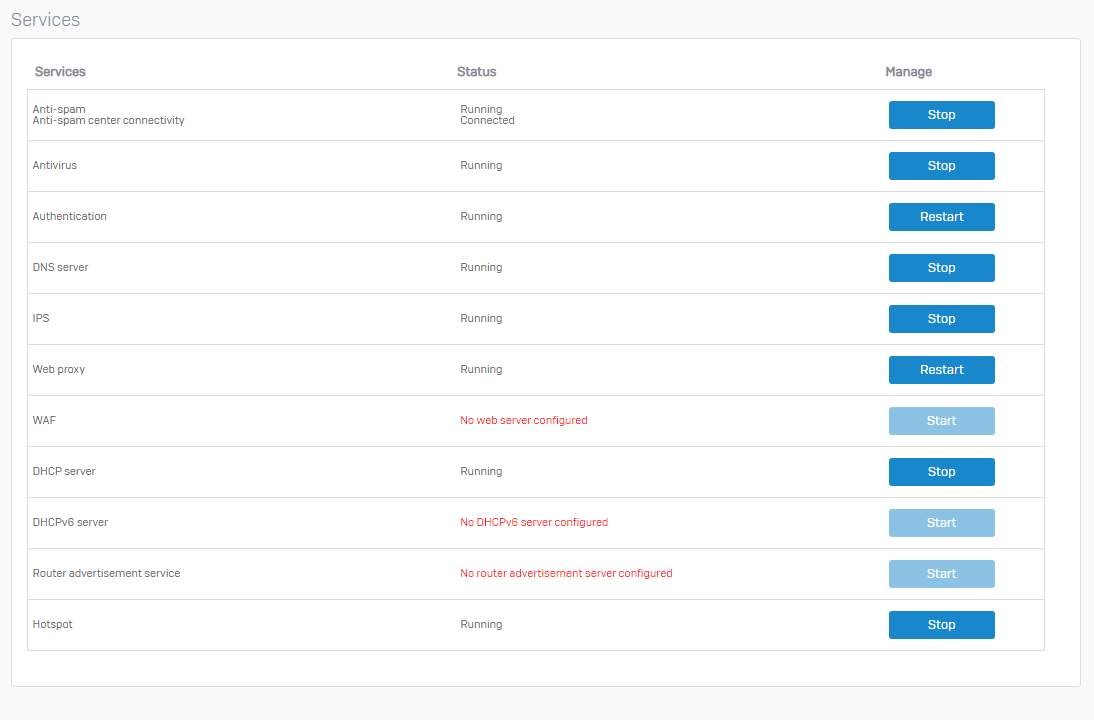Image resolution: width=1094 pixels, height=720 pixels.
Task: Click 'No router advertisement server configured' status
Action: [567, 573]
